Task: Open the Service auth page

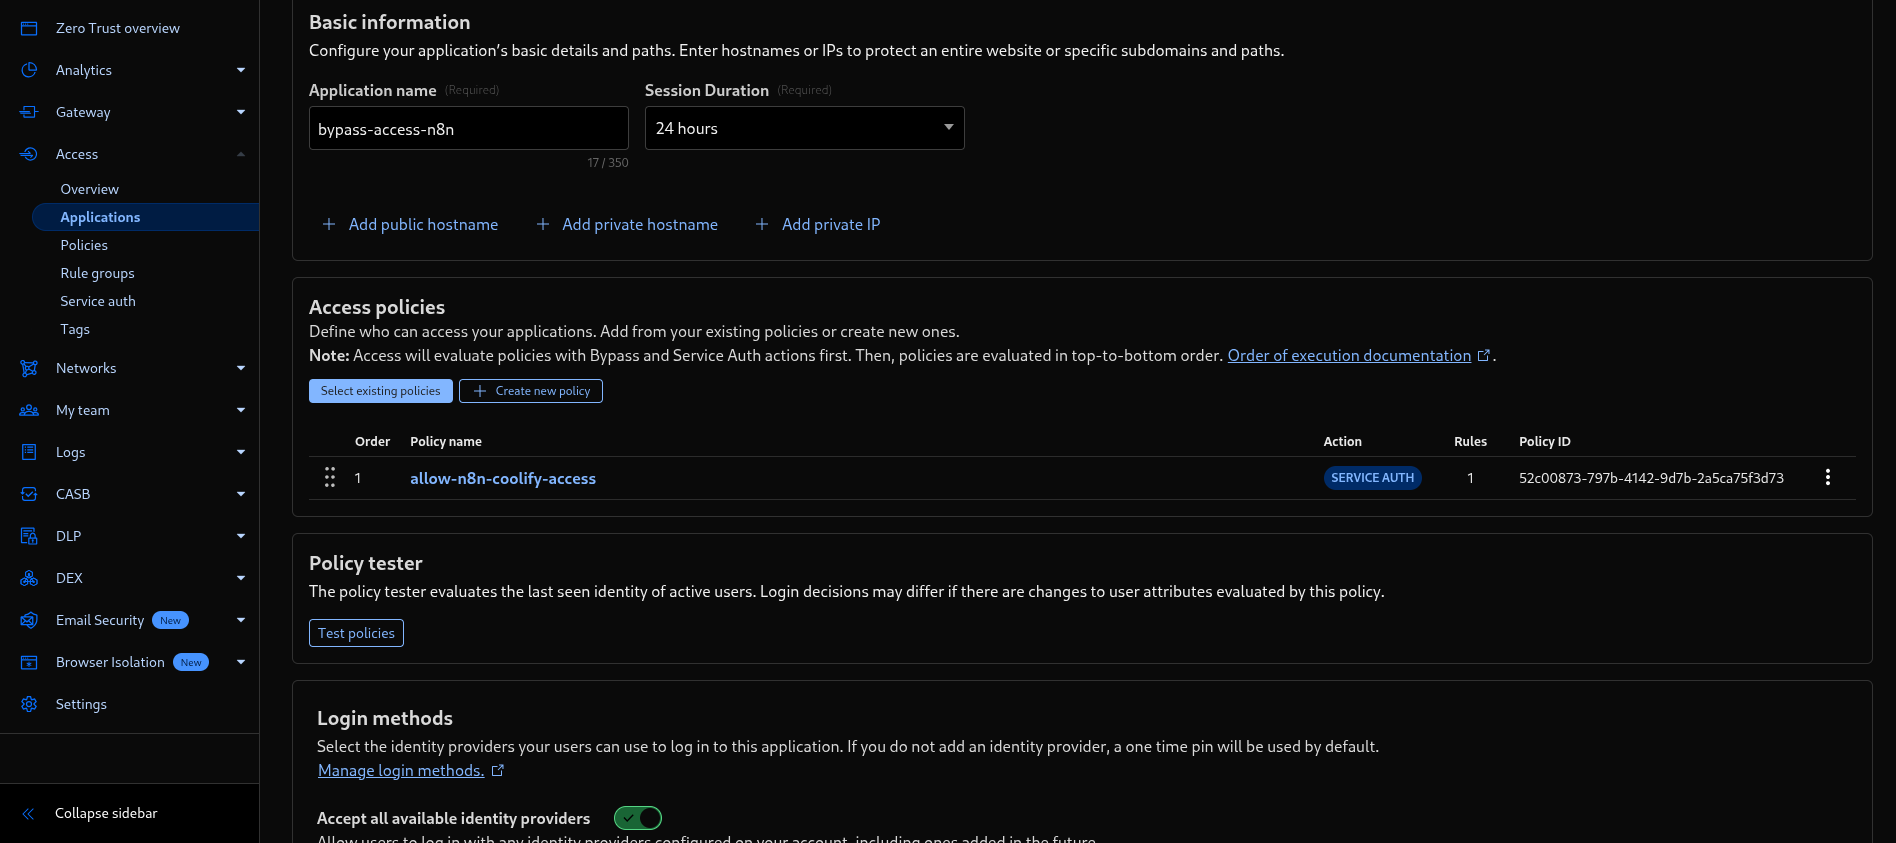Action: tap(98, 301)
